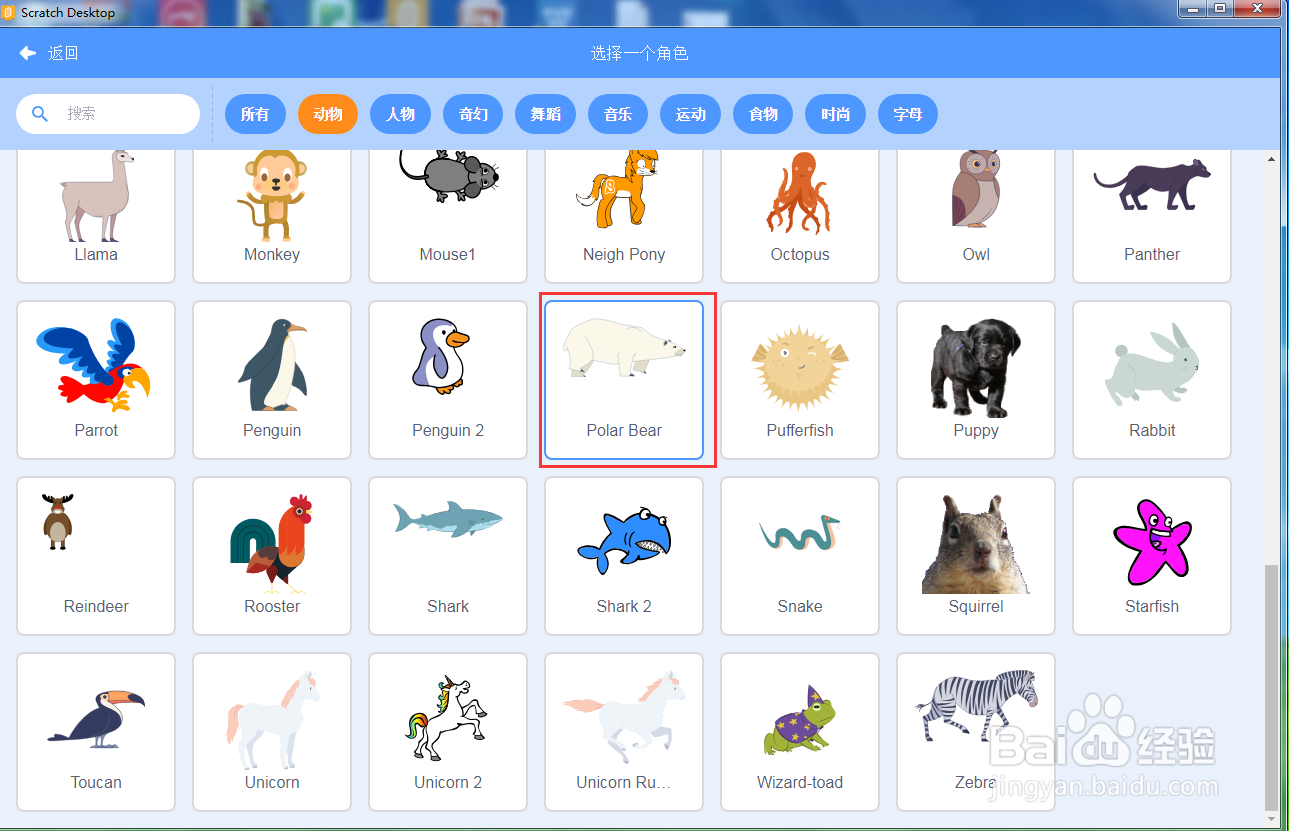Pick the Snake sprite

click(800, 556)
